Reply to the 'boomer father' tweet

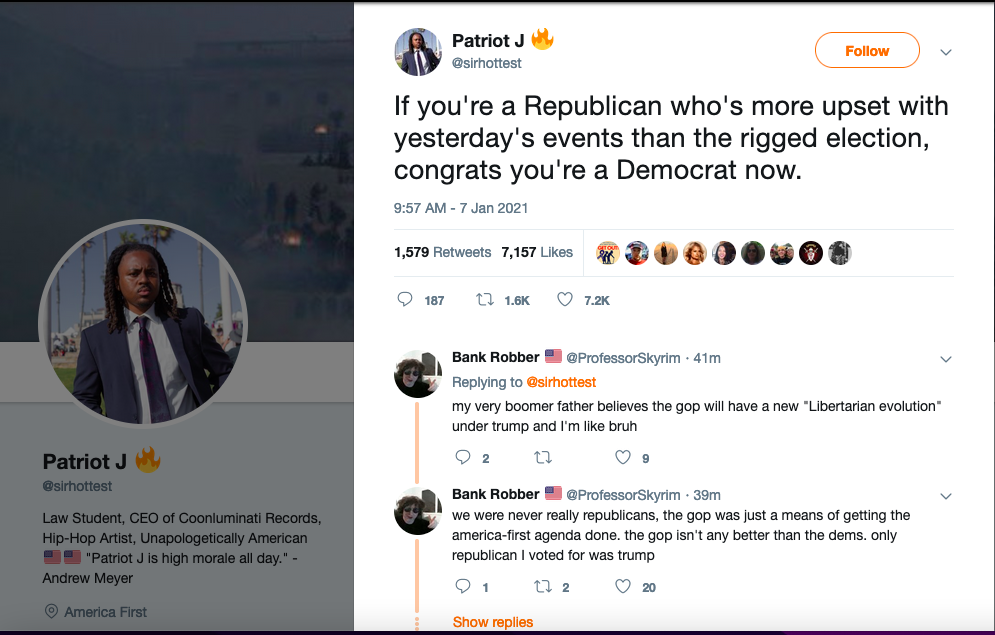[x=463, y=458]
